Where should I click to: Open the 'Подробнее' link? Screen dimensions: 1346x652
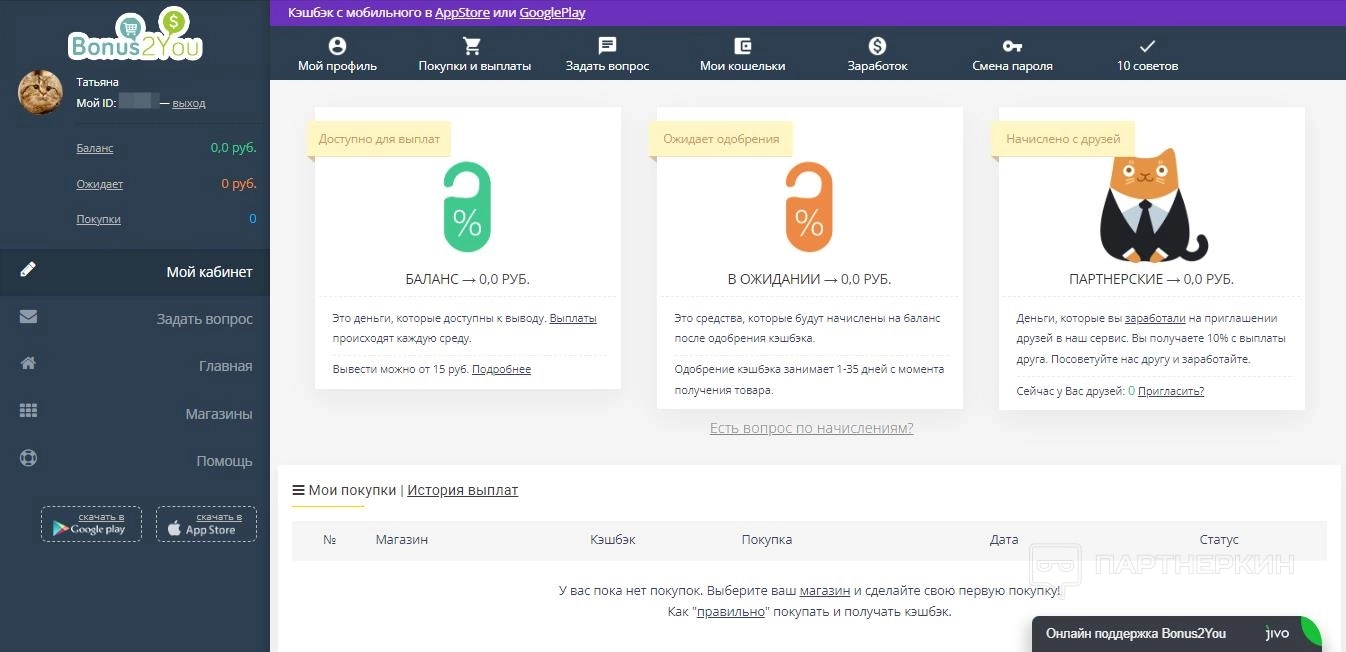pyautogui.click(x=501, y=369)
